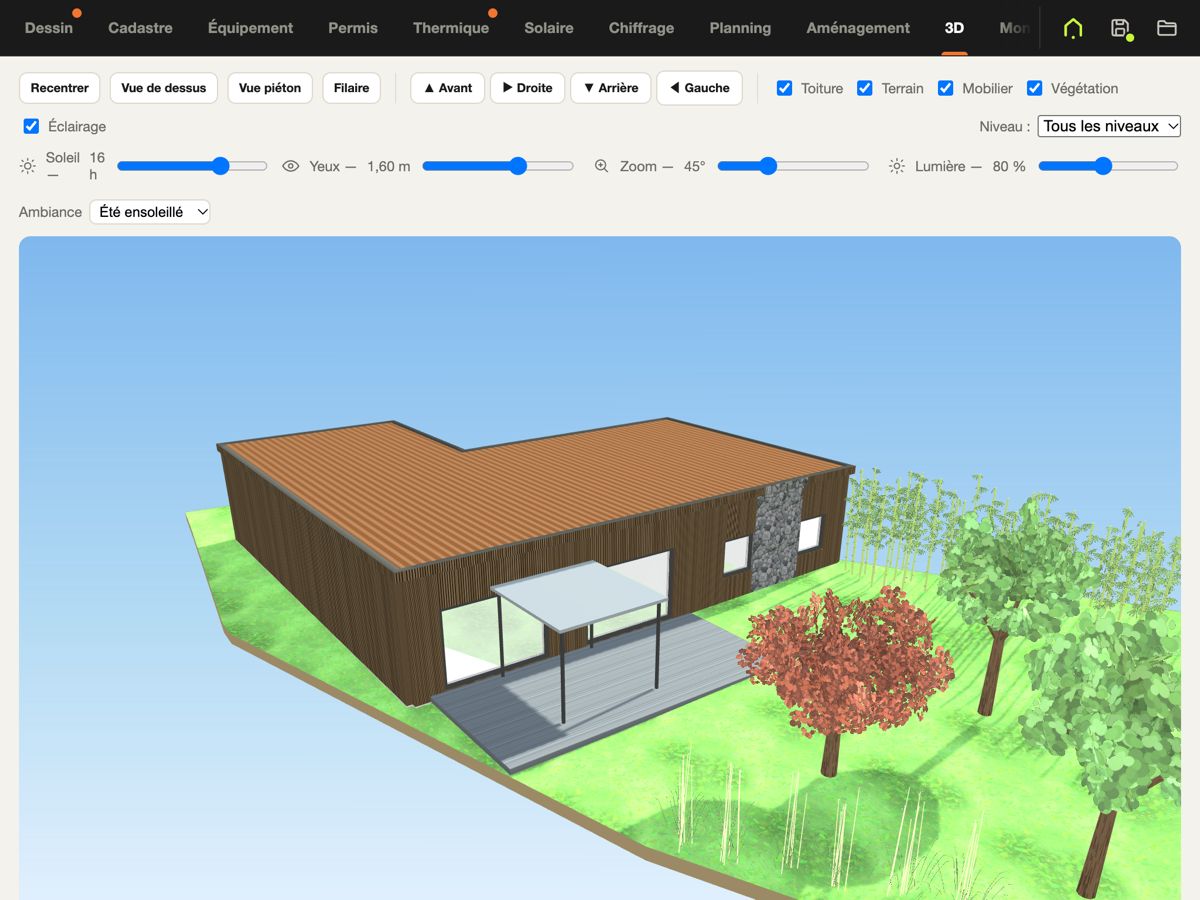Click the sun icon beside Lumière
This screenshot has width=1200, height=900.
click(897, 166)
